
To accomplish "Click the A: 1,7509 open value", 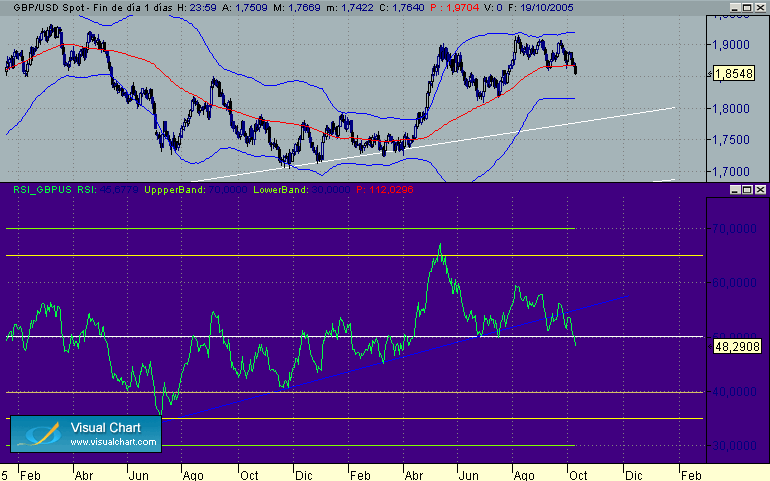I will click(x=245, y=7).
